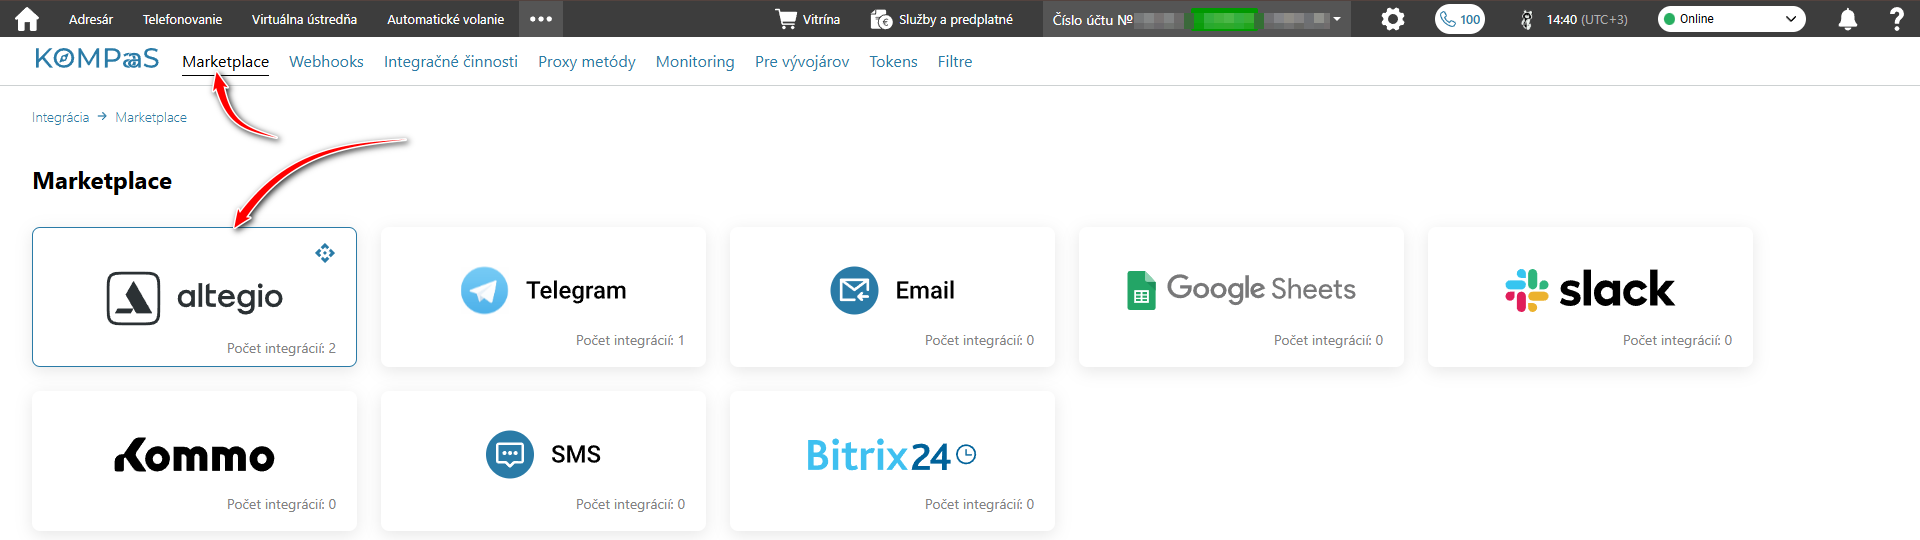Click the Vitrína link
This screenshot has height=540, width=1920.
(821, 19)
